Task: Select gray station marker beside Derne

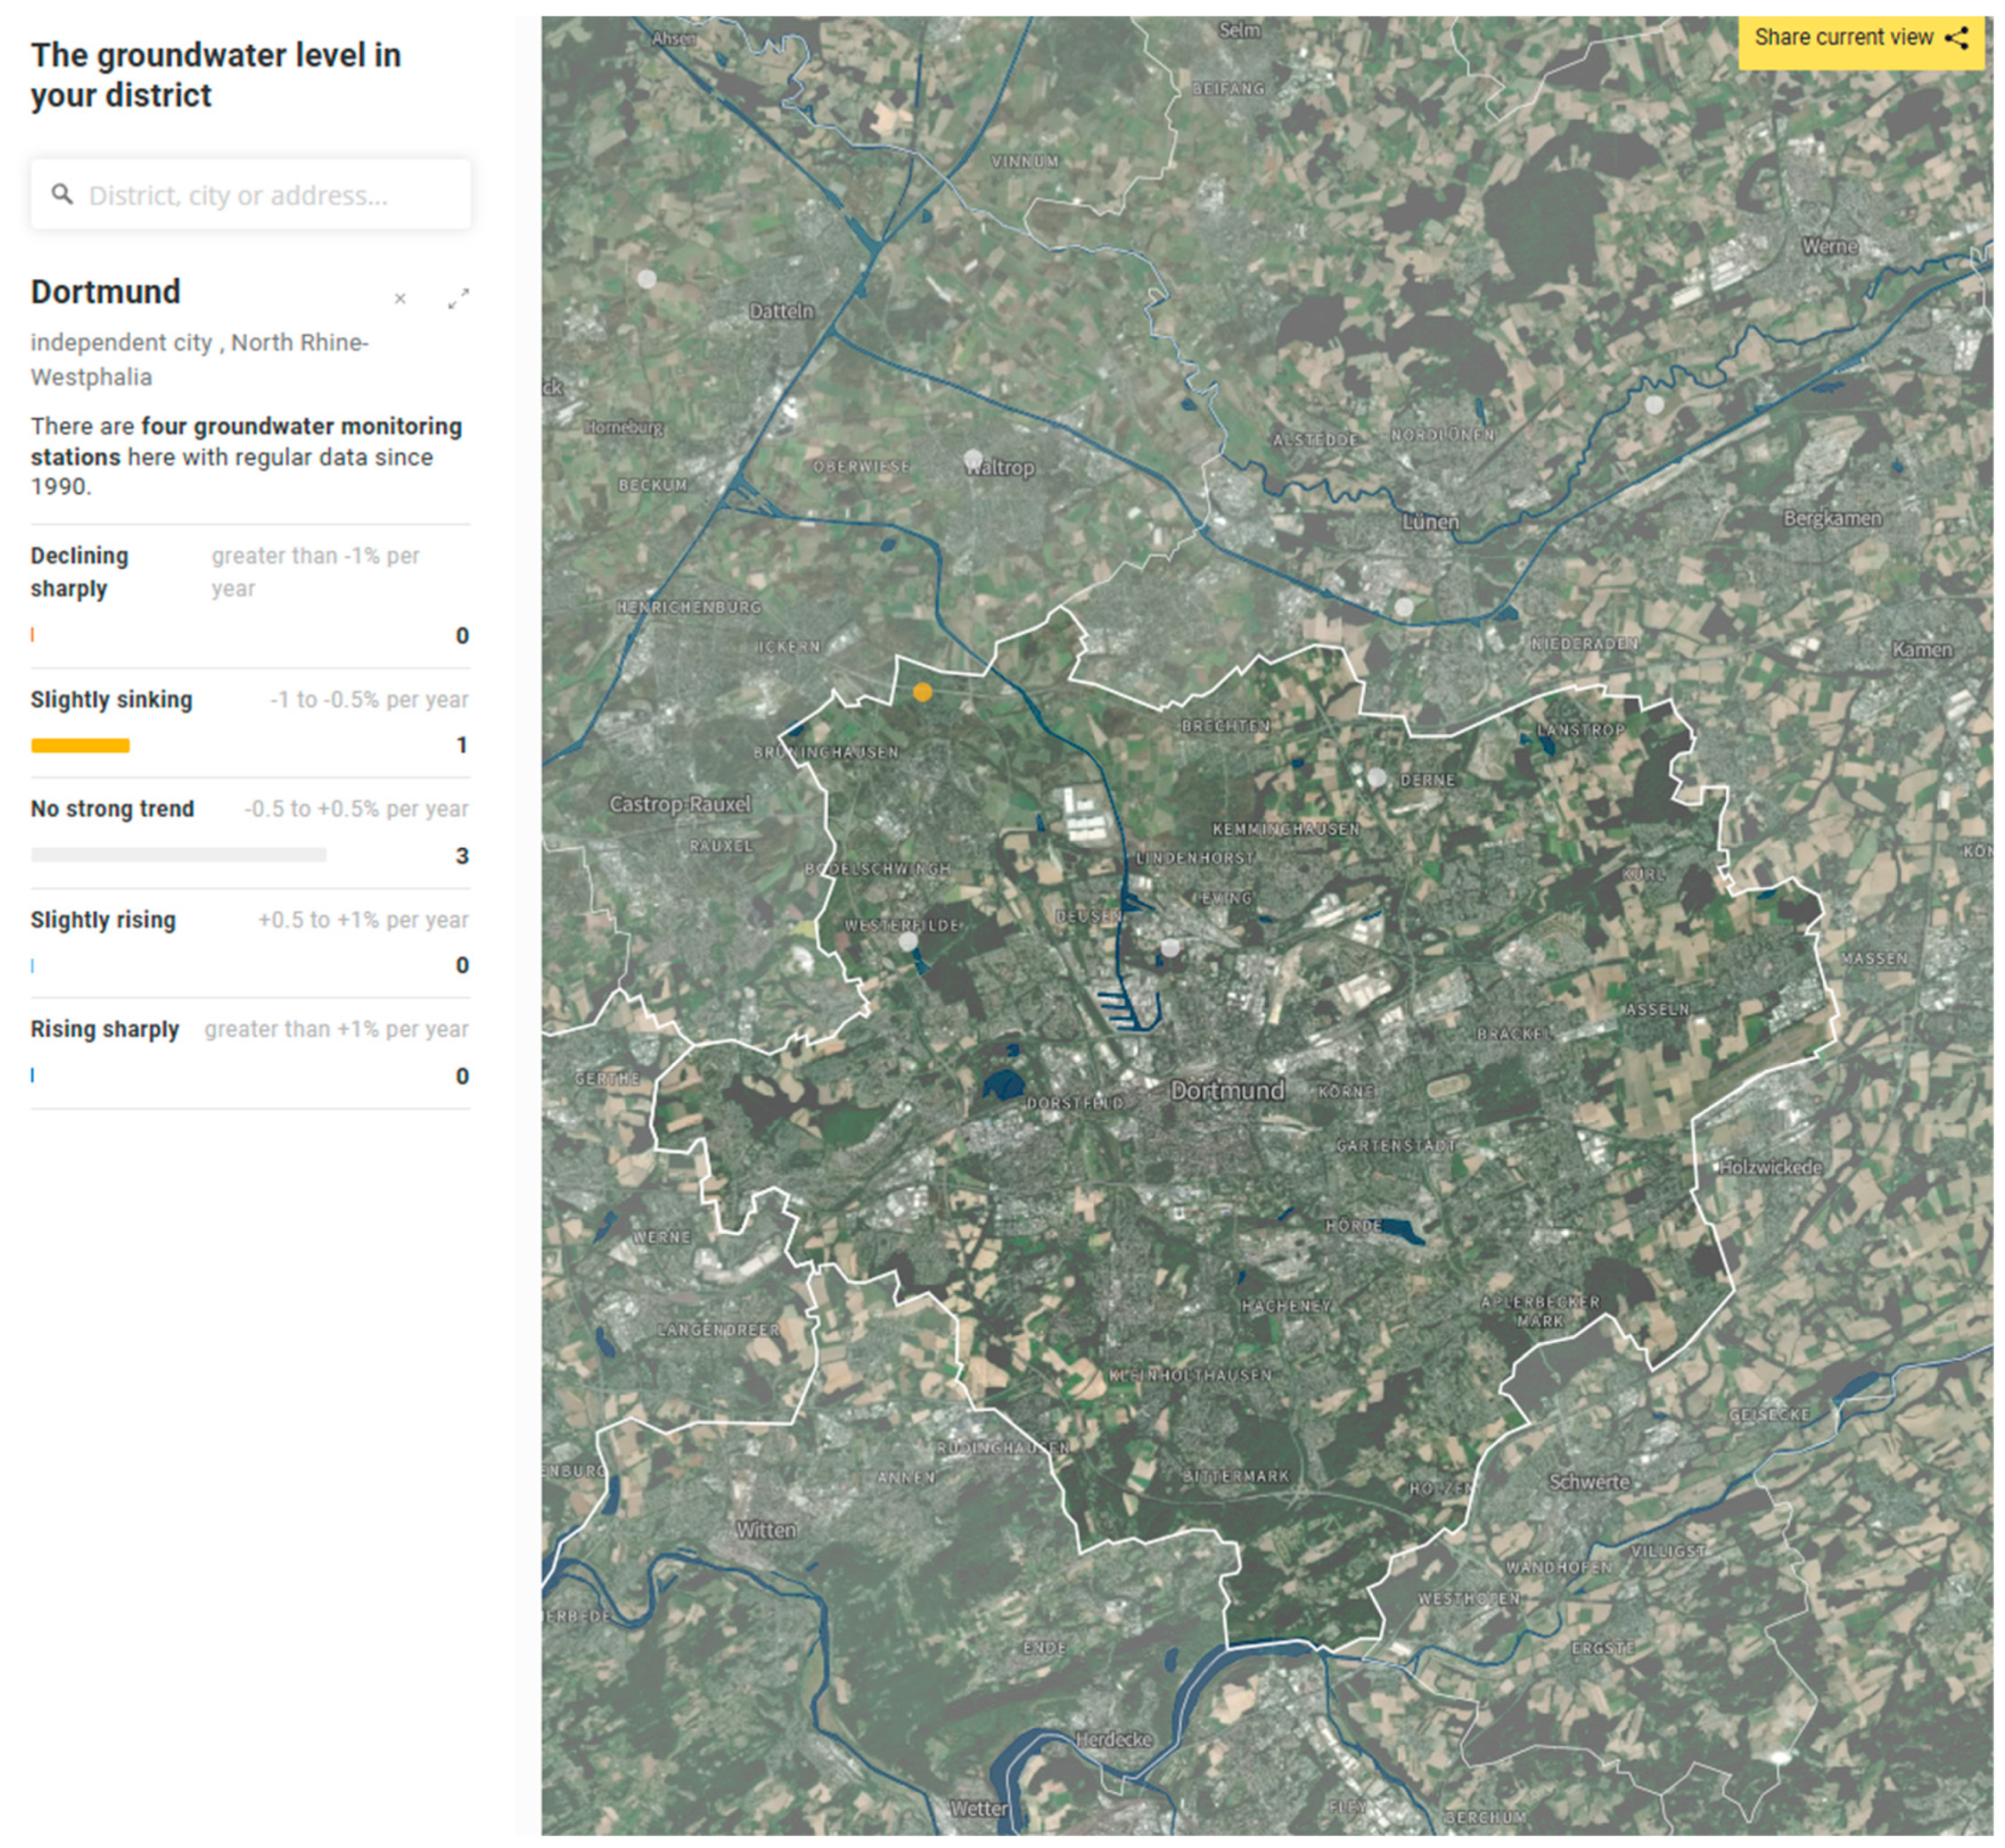Action: [x=1377, y=777]
